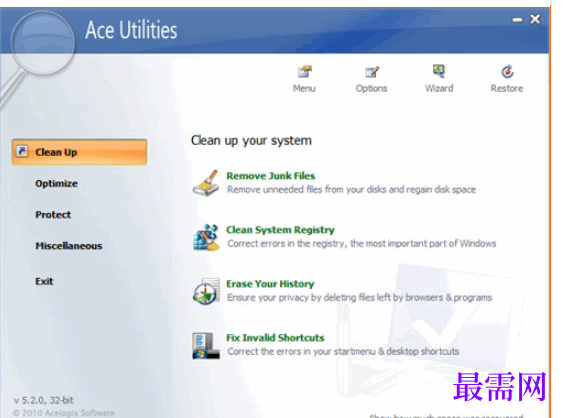Click the Erase Your History clock icon
This screenshot has width=565, height=418.
[206, 291]
